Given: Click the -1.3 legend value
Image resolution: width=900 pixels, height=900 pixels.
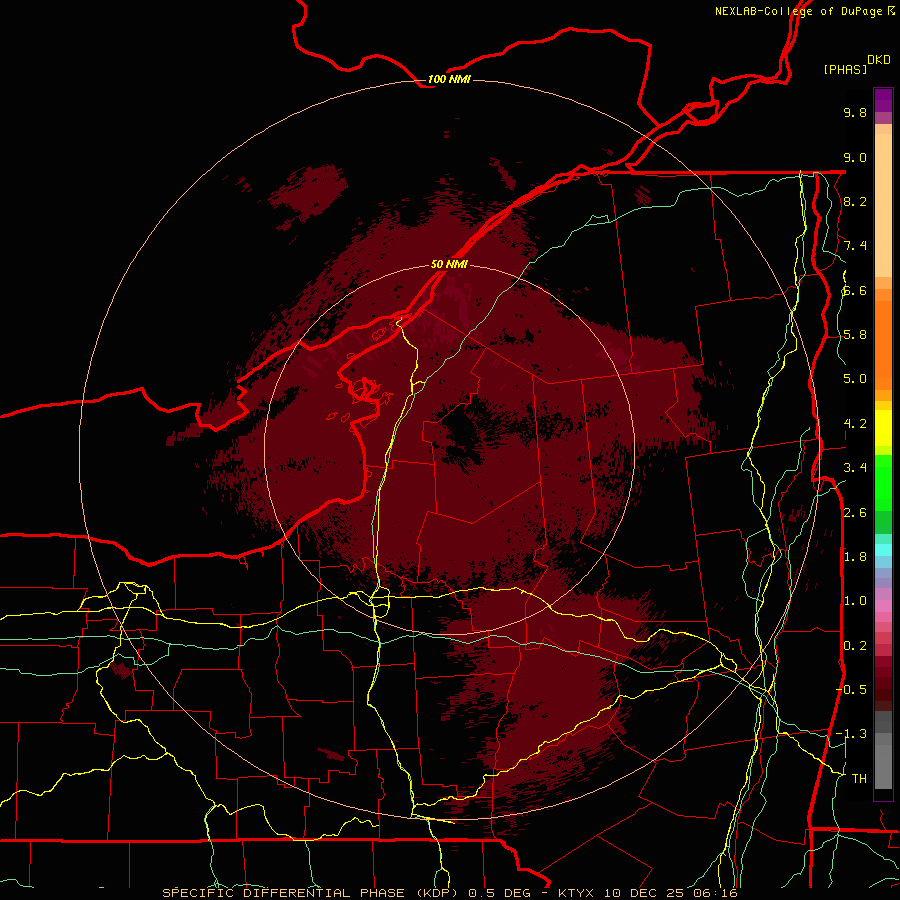Looking at the screenshot, I should [851, 734].
